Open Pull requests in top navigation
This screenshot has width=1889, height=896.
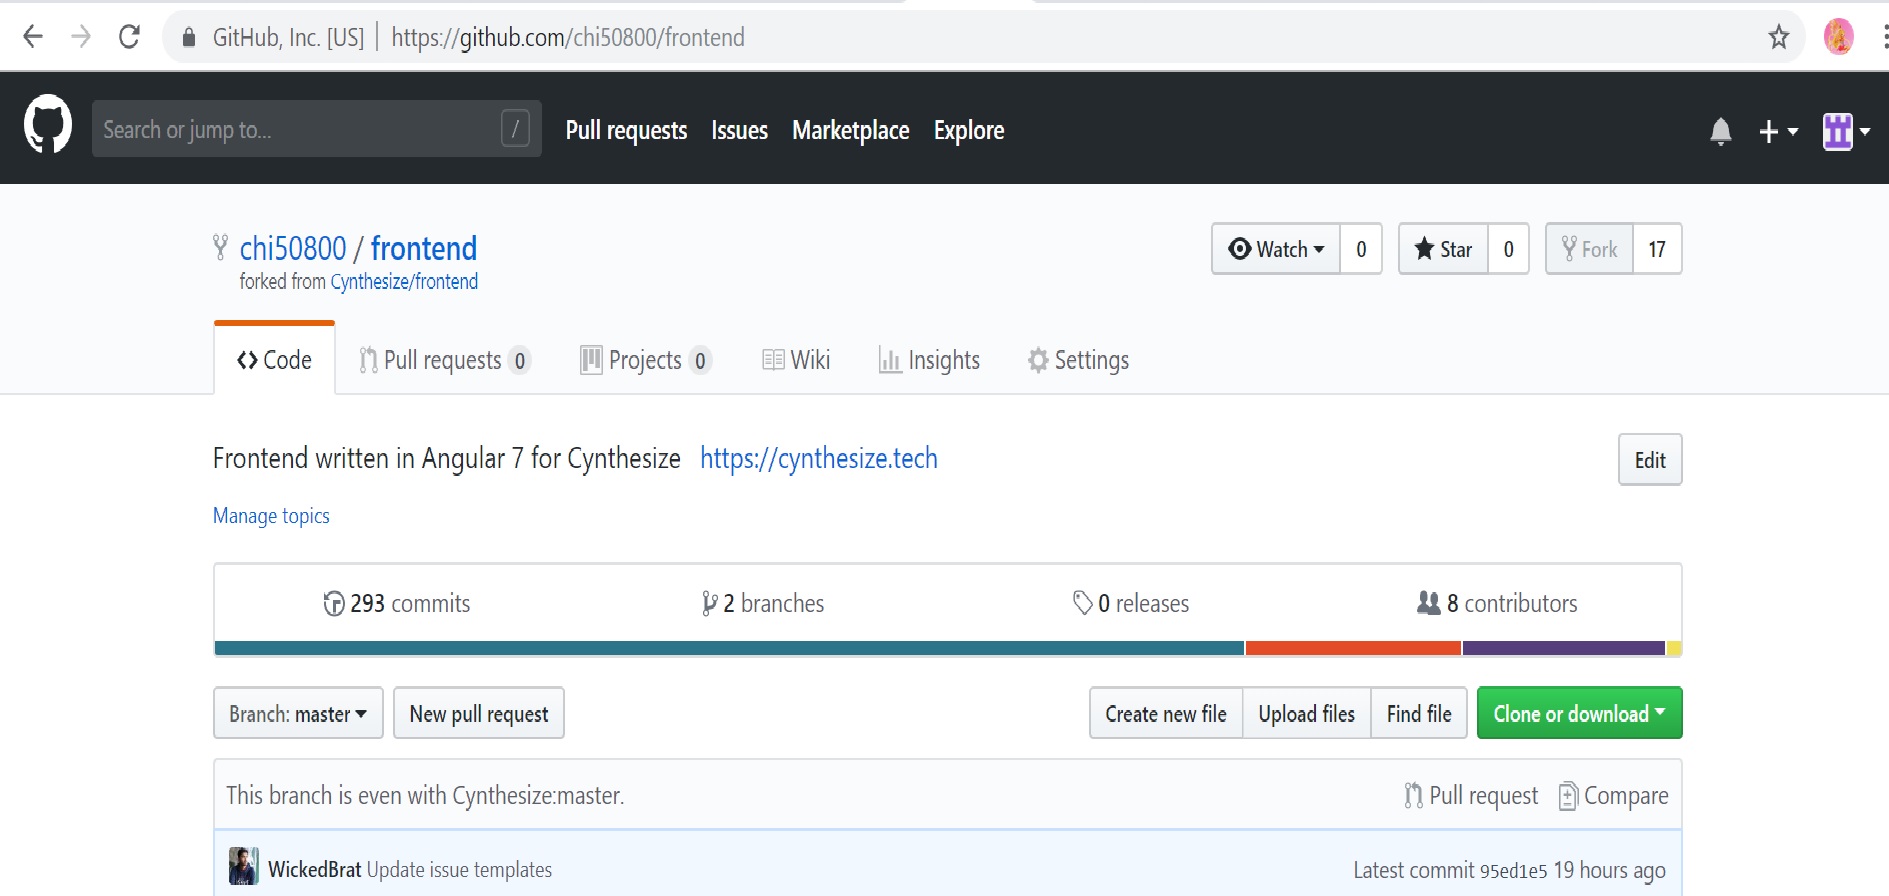click(626, 130)
